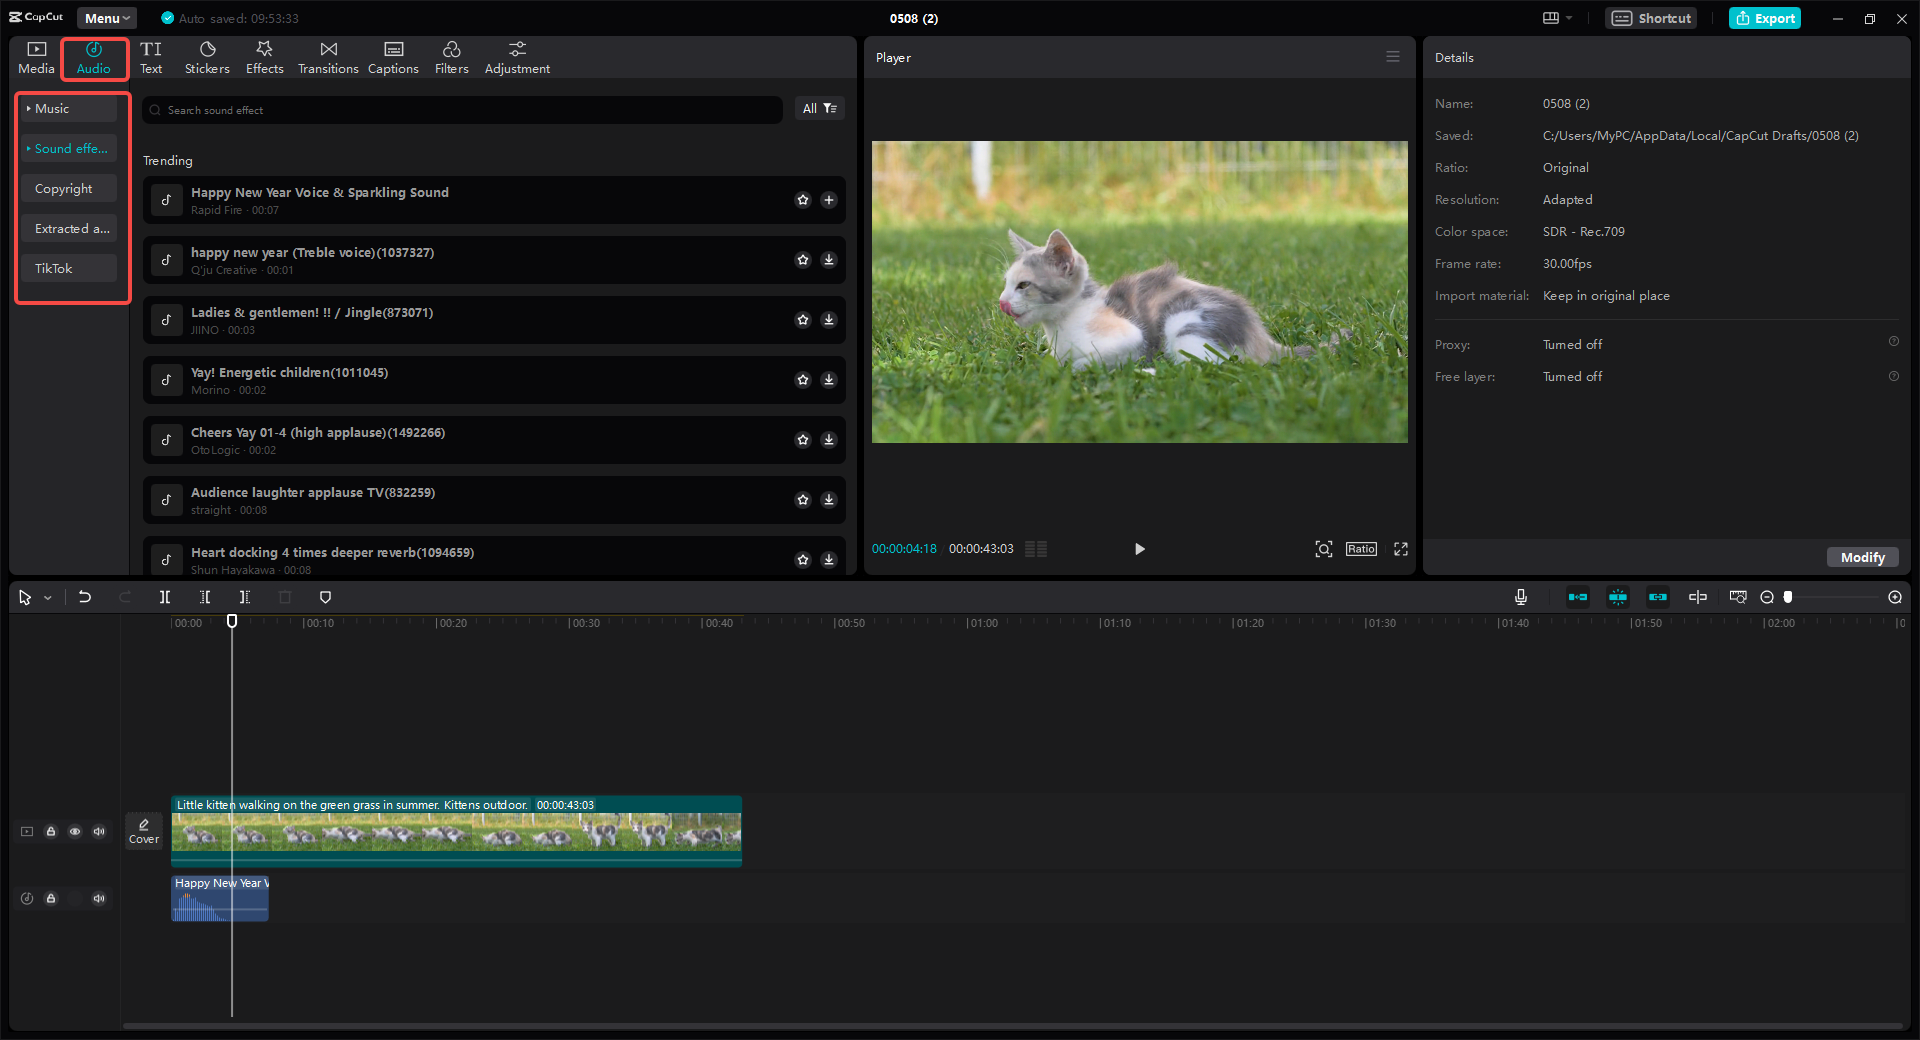Click the Export button

point(1764,18)
